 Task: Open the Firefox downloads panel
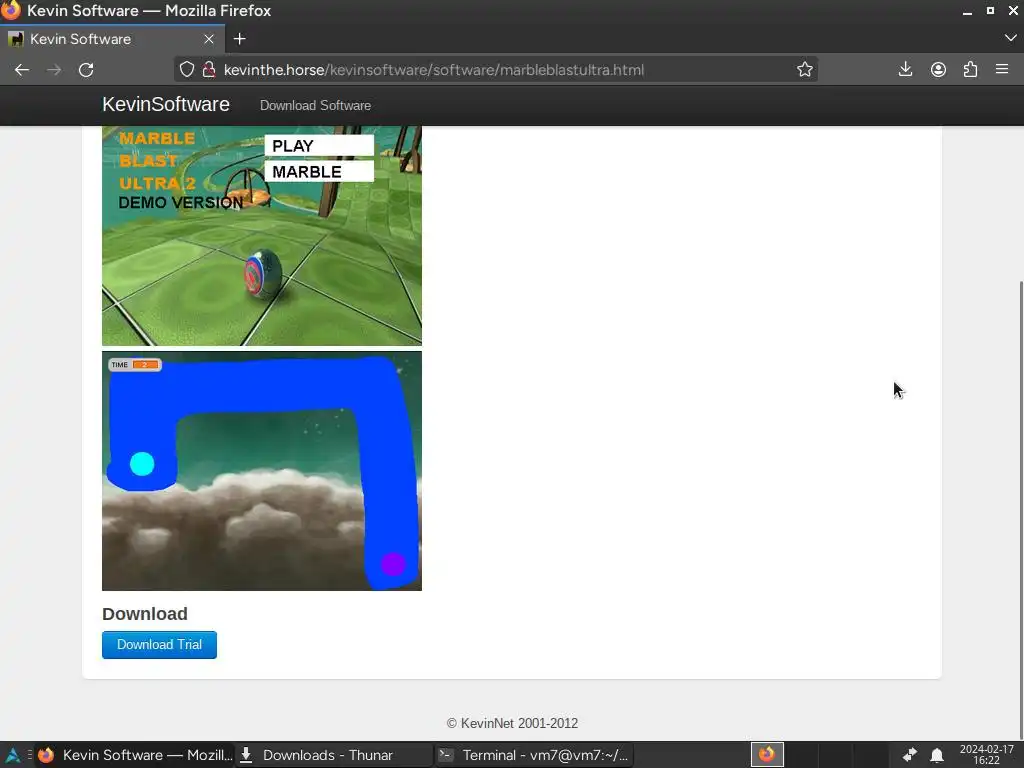click(x=905, y=69)
